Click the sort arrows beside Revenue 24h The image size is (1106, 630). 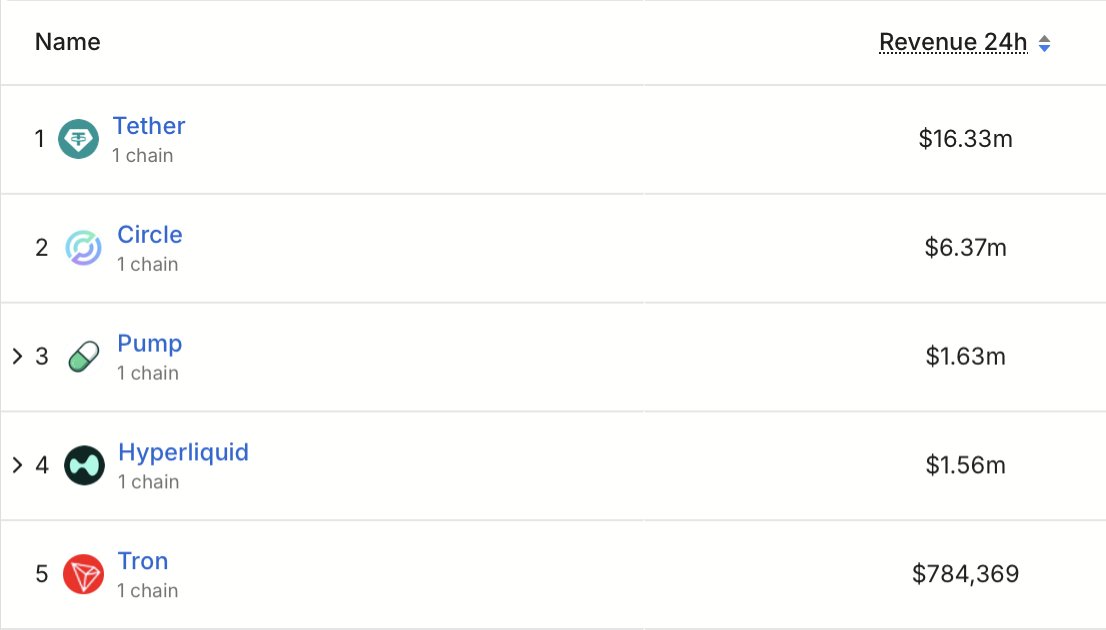[1045, 43]
